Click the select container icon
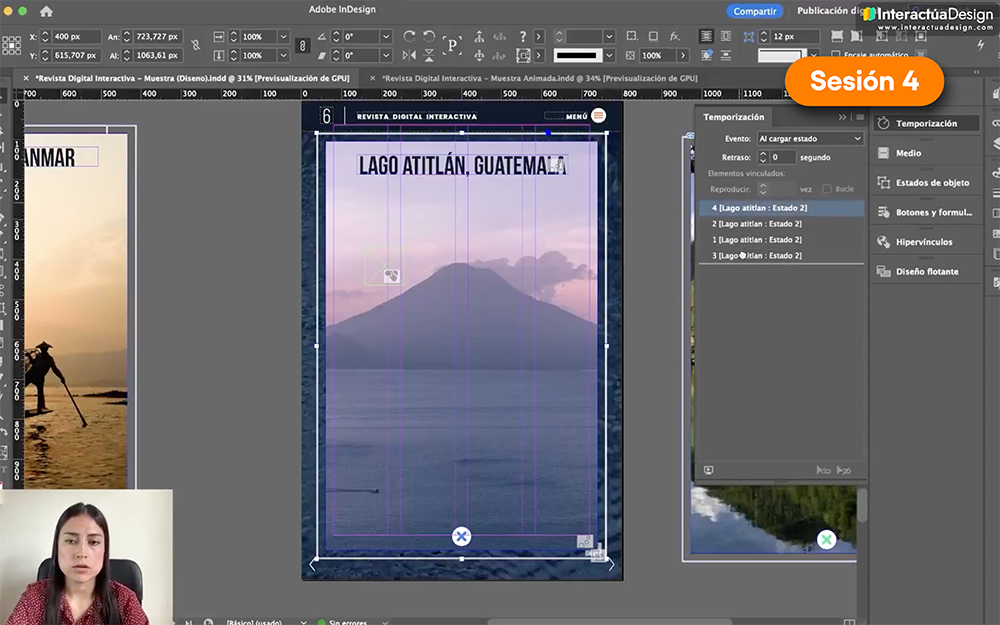 479,36
